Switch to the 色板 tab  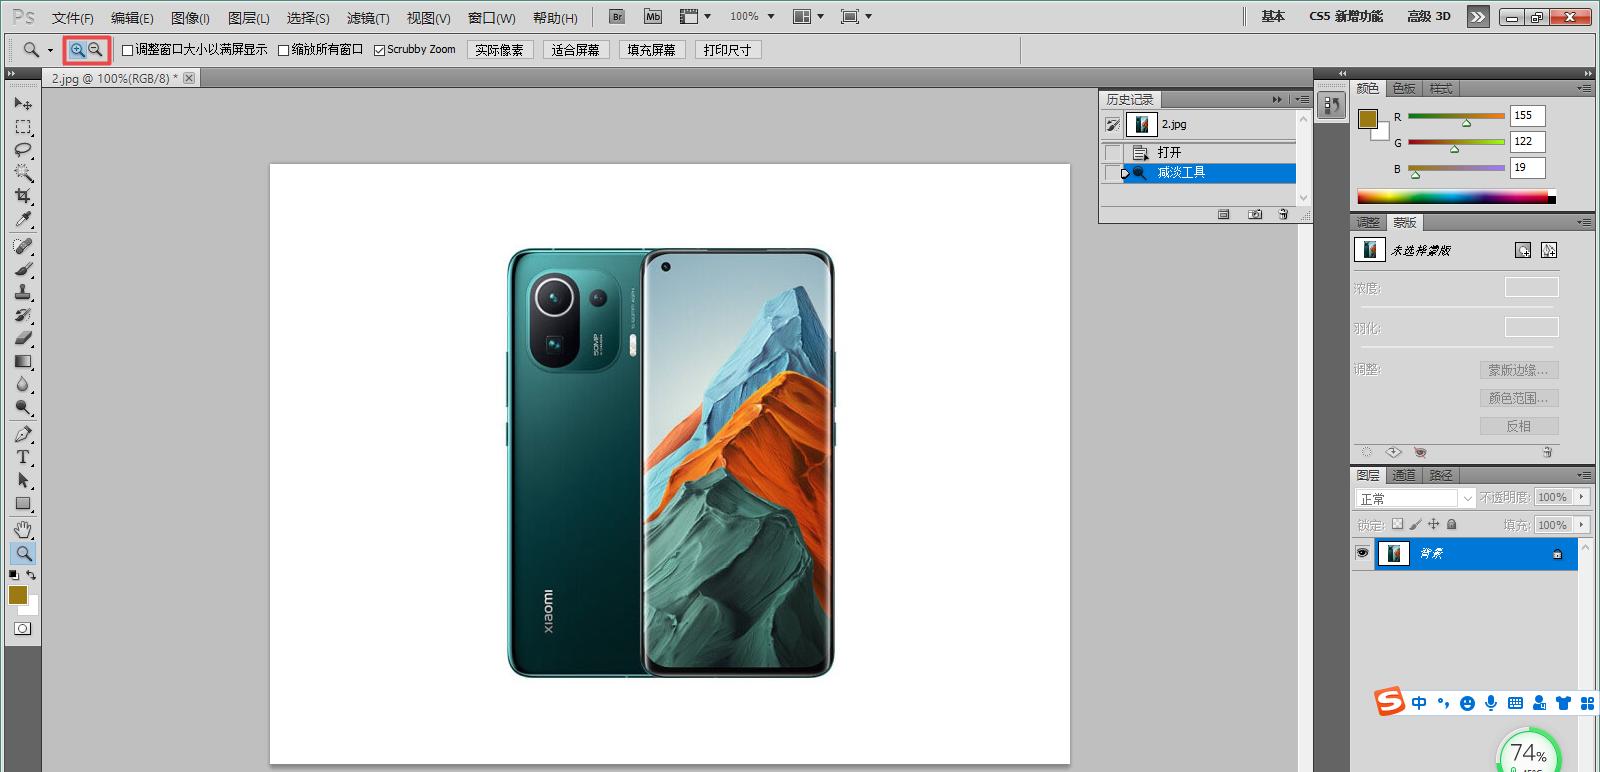1404,89
